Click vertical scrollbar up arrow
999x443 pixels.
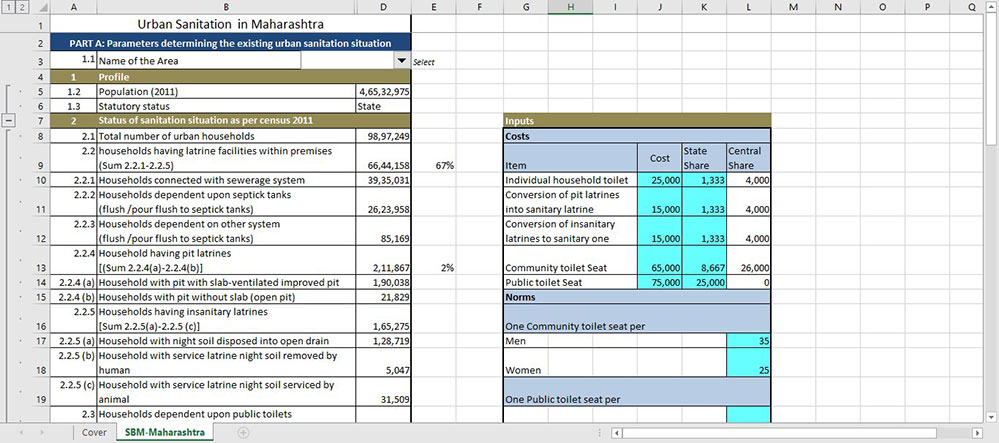point(992,8)
